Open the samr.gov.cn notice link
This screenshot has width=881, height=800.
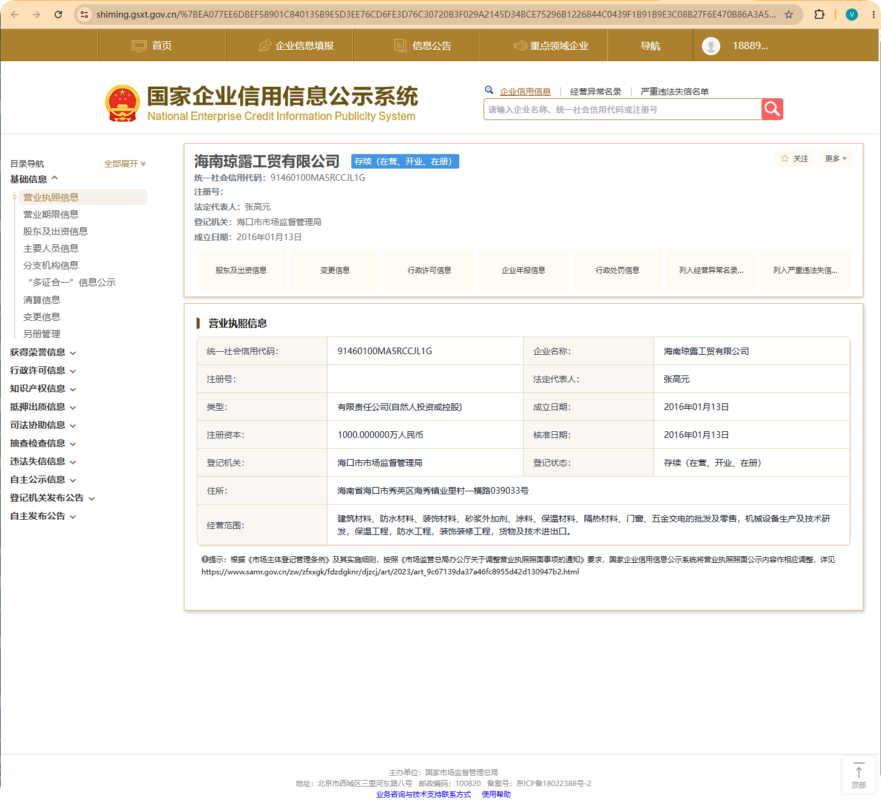pyautogui.click(x=390, y=572)
